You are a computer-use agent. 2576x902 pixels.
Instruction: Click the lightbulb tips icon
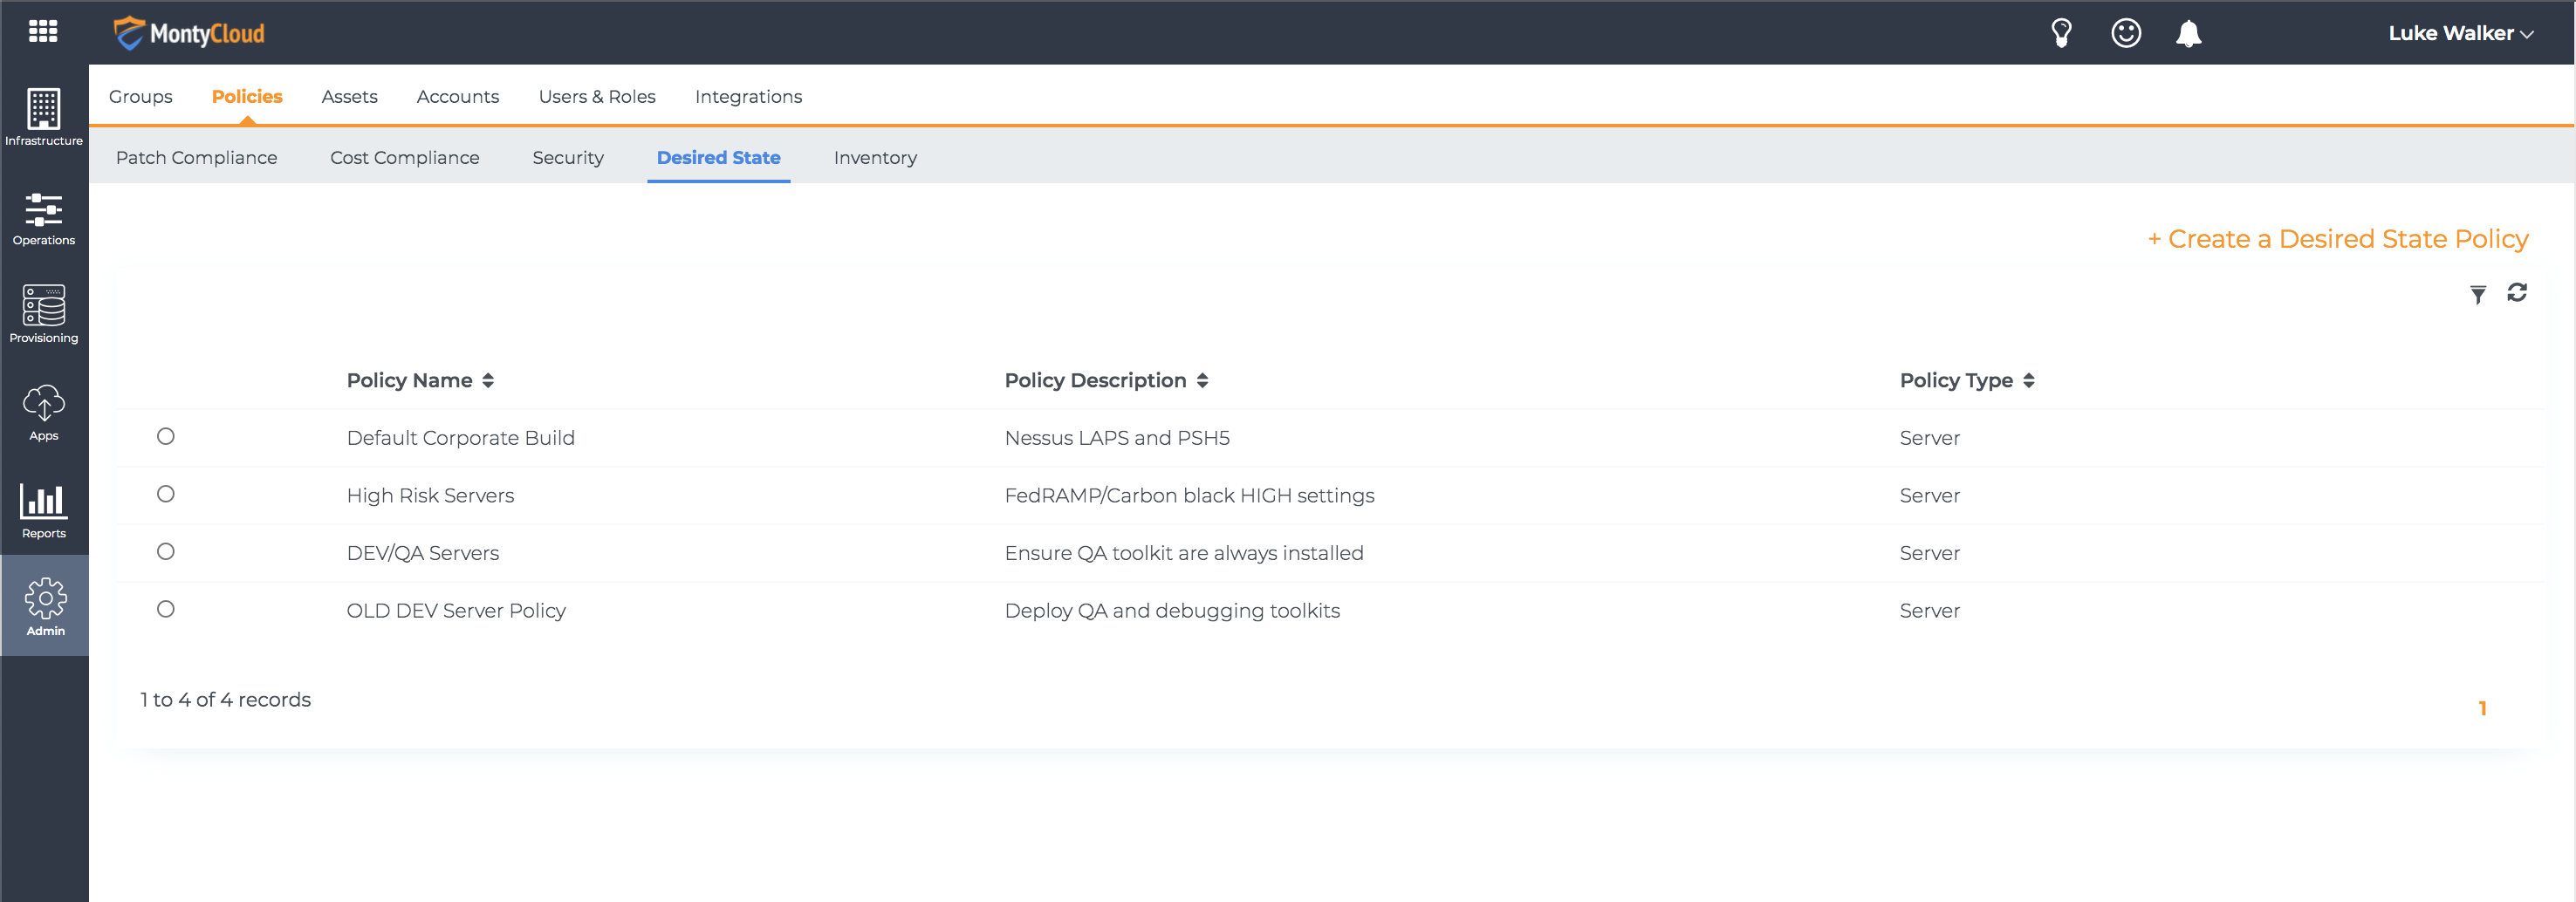(x=2061, y=33)
